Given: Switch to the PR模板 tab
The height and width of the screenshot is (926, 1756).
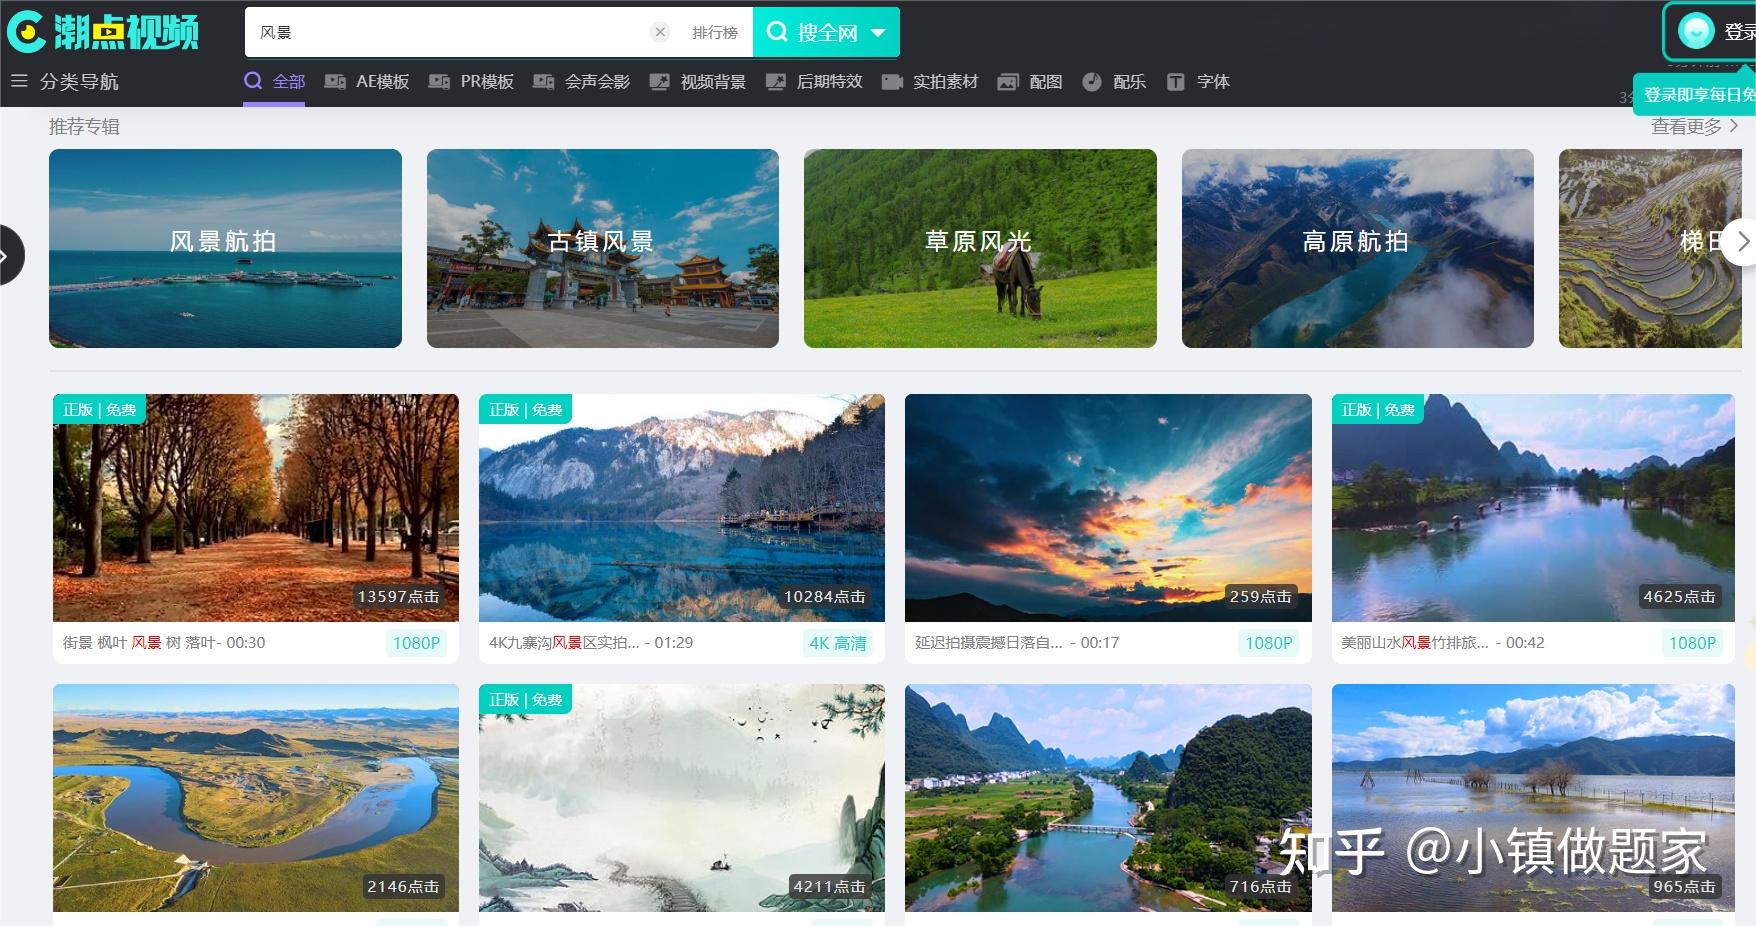Looking at the screenshot, I should point(486,82).
